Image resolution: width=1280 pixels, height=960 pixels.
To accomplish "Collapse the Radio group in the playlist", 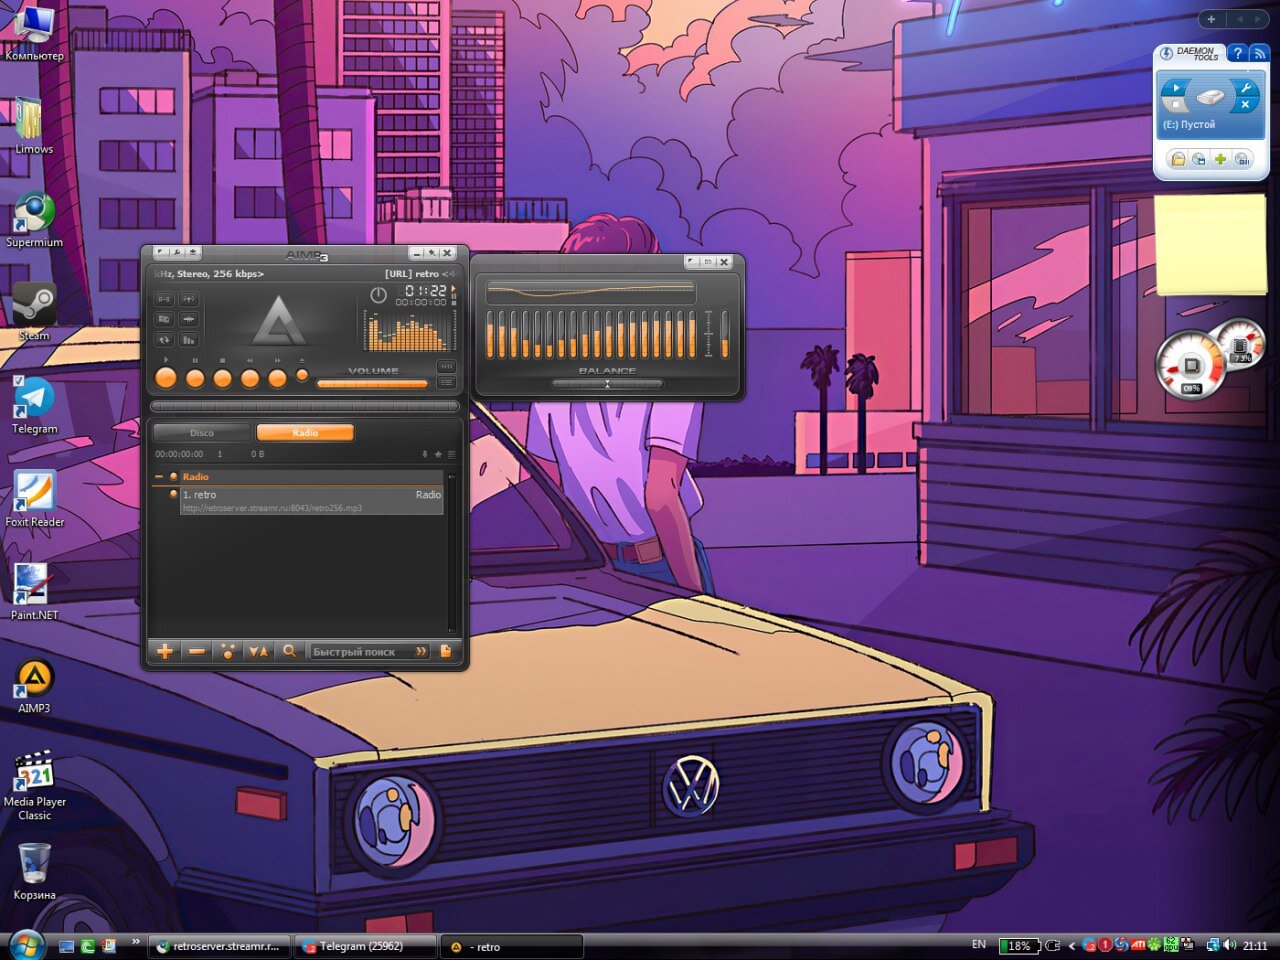I will (x=159, y=477).
